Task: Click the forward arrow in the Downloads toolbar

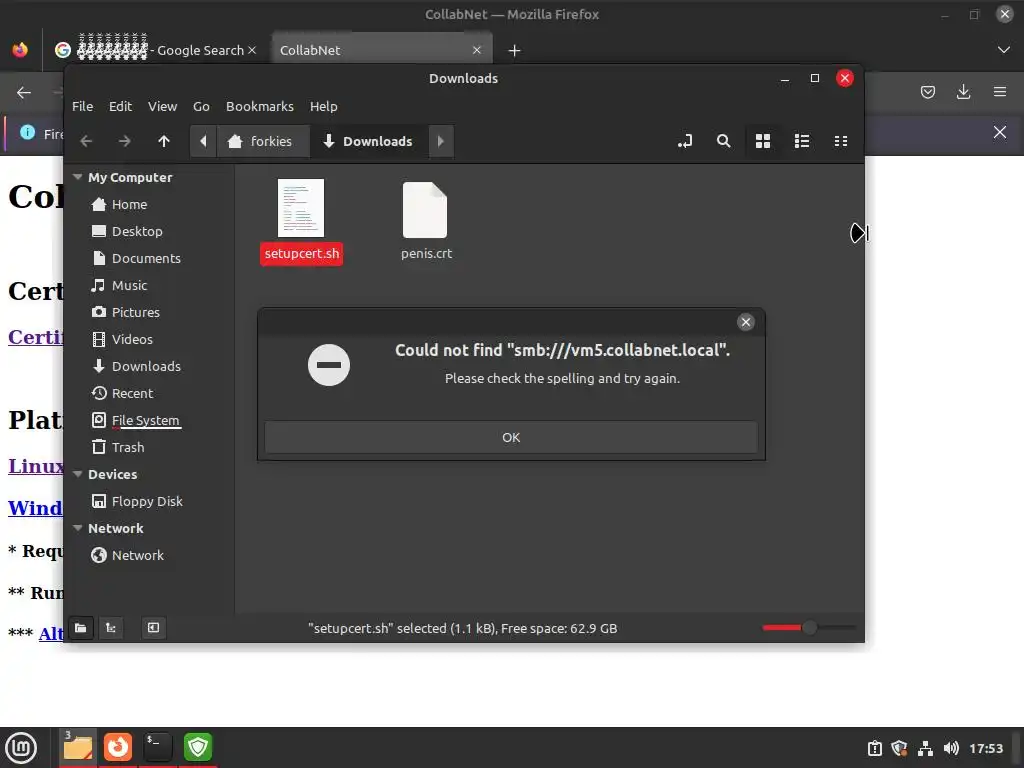Action: [125, 141]
